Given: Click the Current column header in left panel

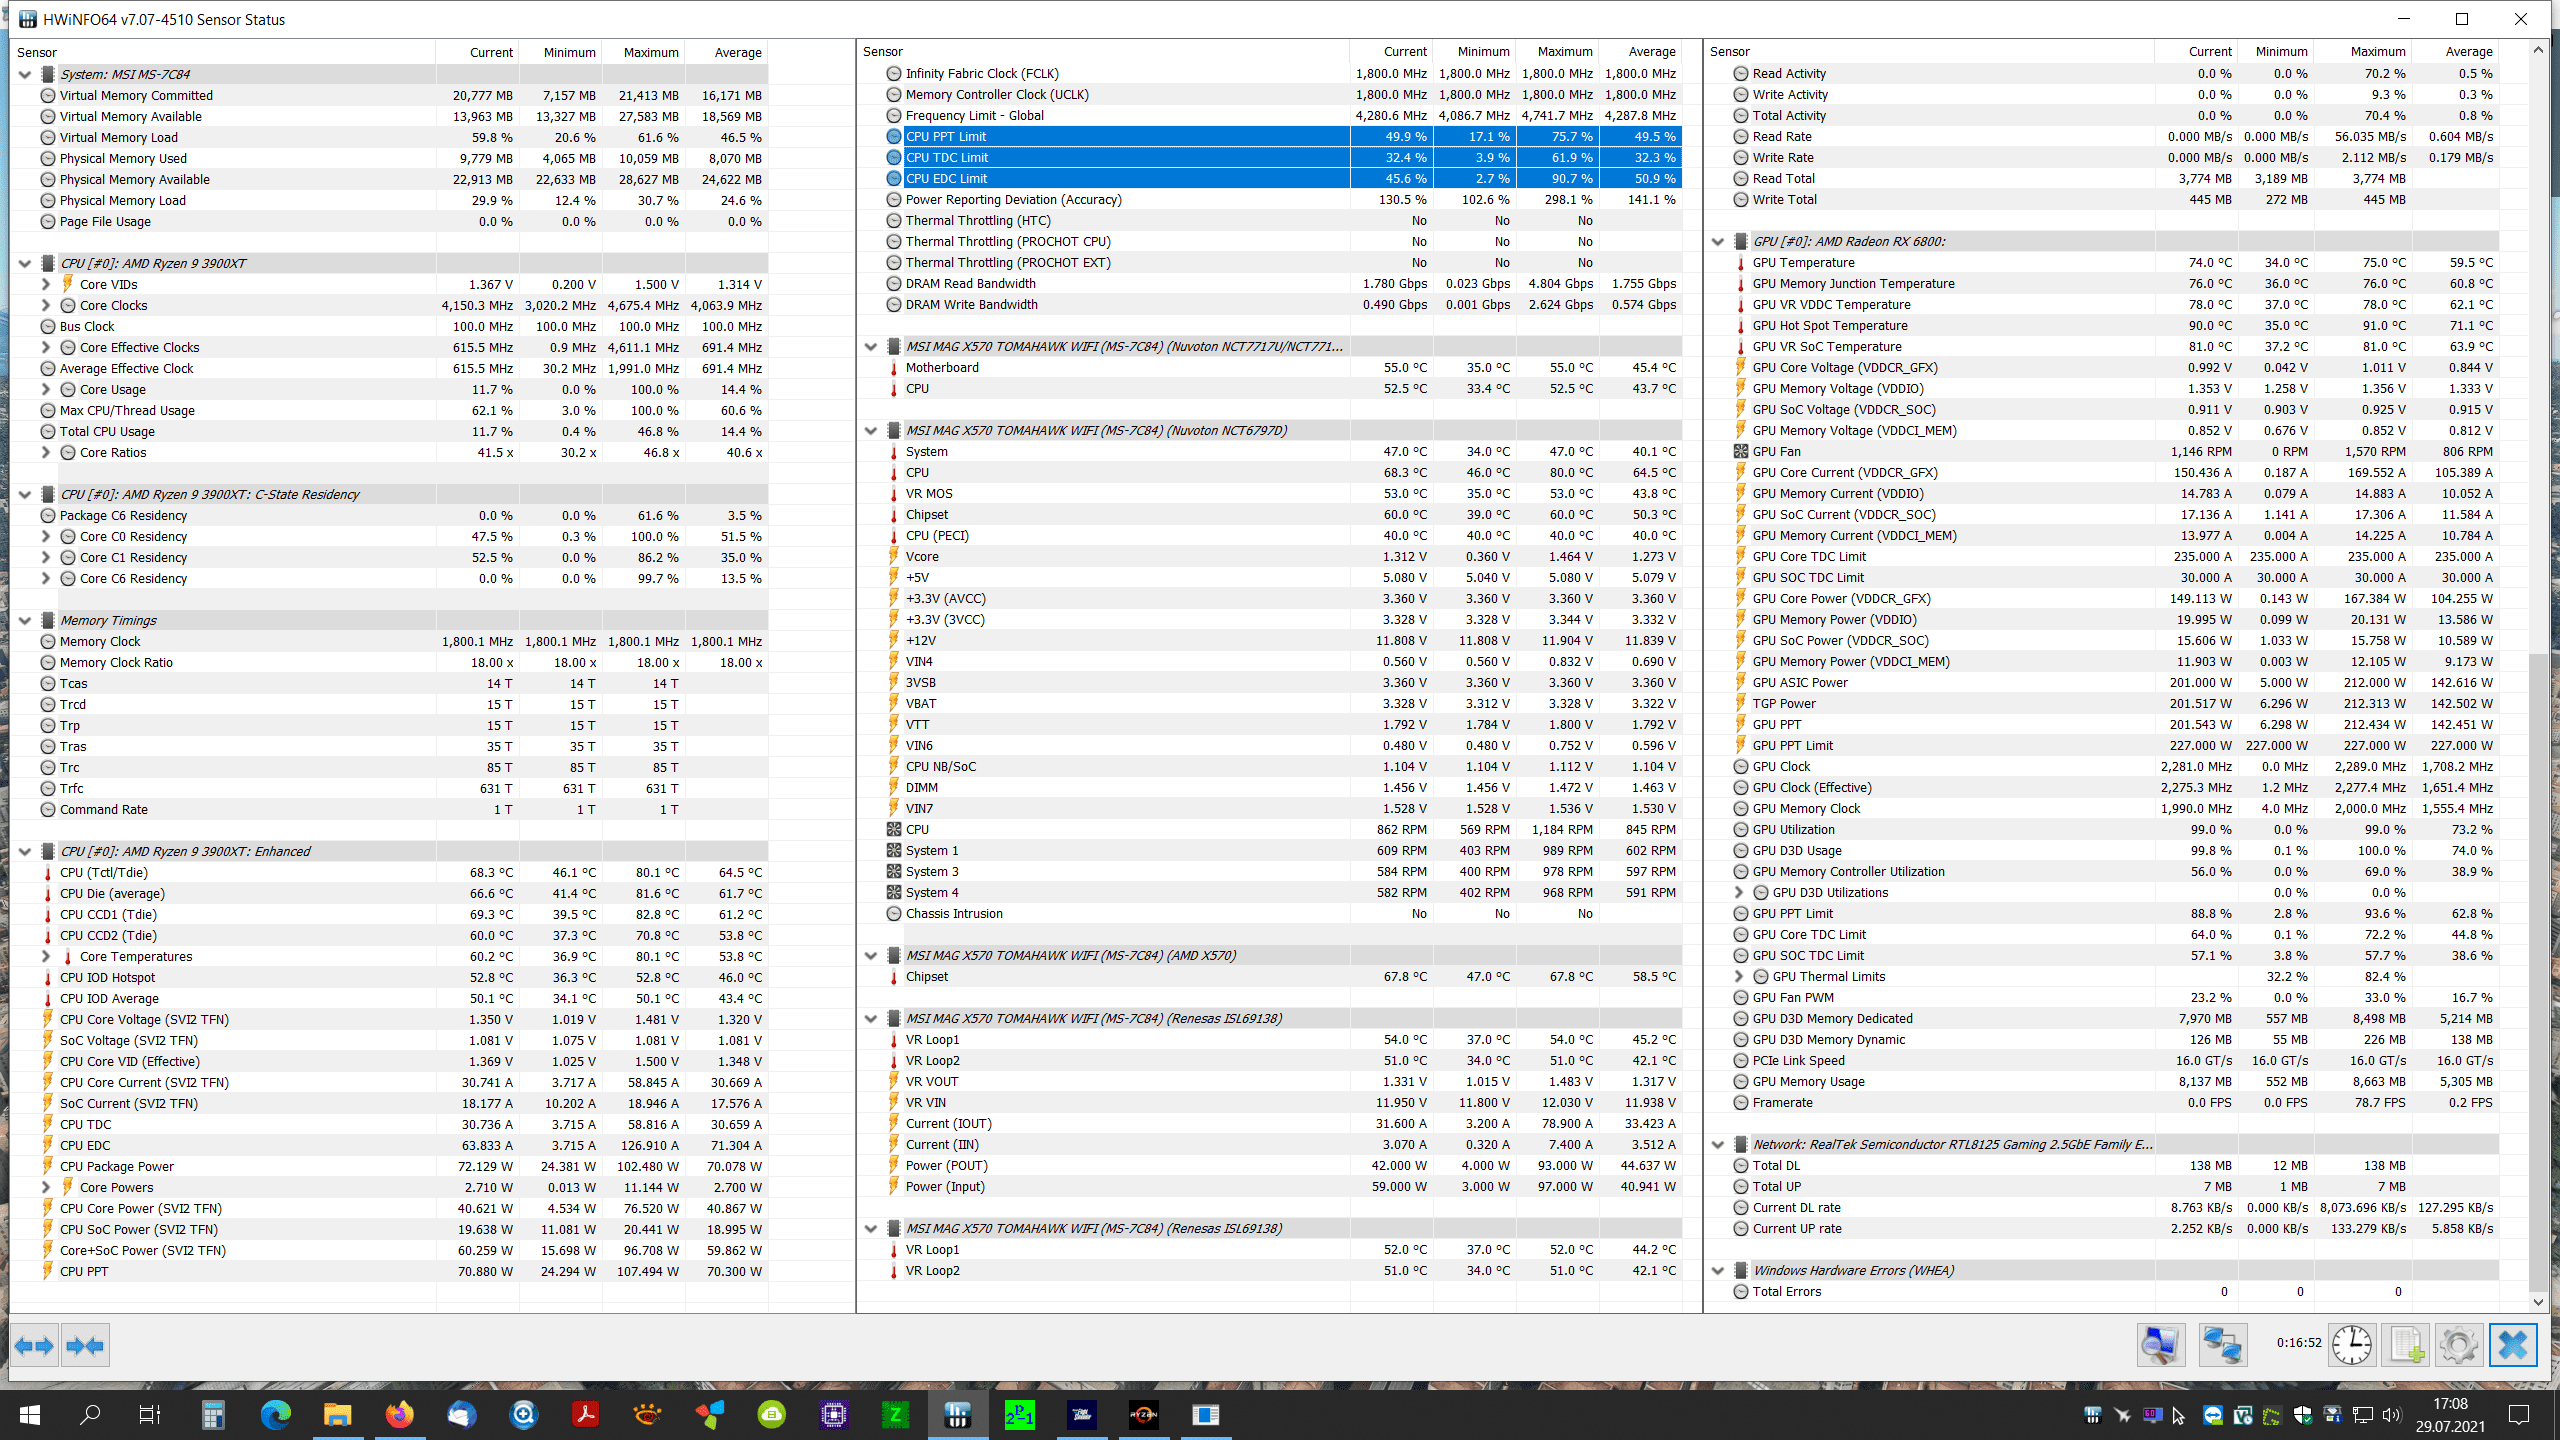Looking at the screenshot, I should click(x=477, y=52).
